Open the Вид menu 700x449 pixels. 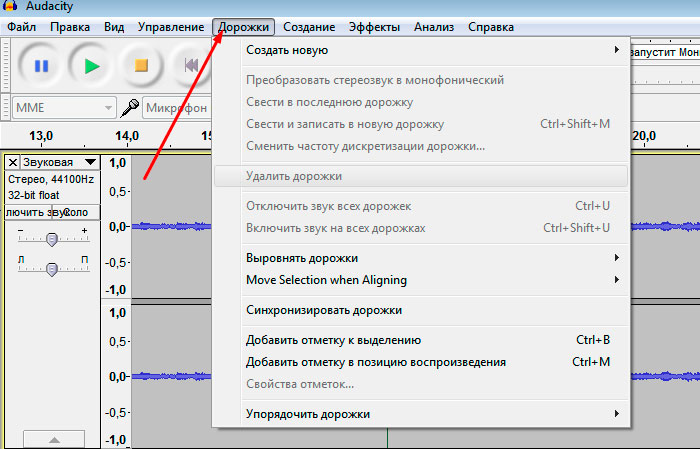coord(114,27)
